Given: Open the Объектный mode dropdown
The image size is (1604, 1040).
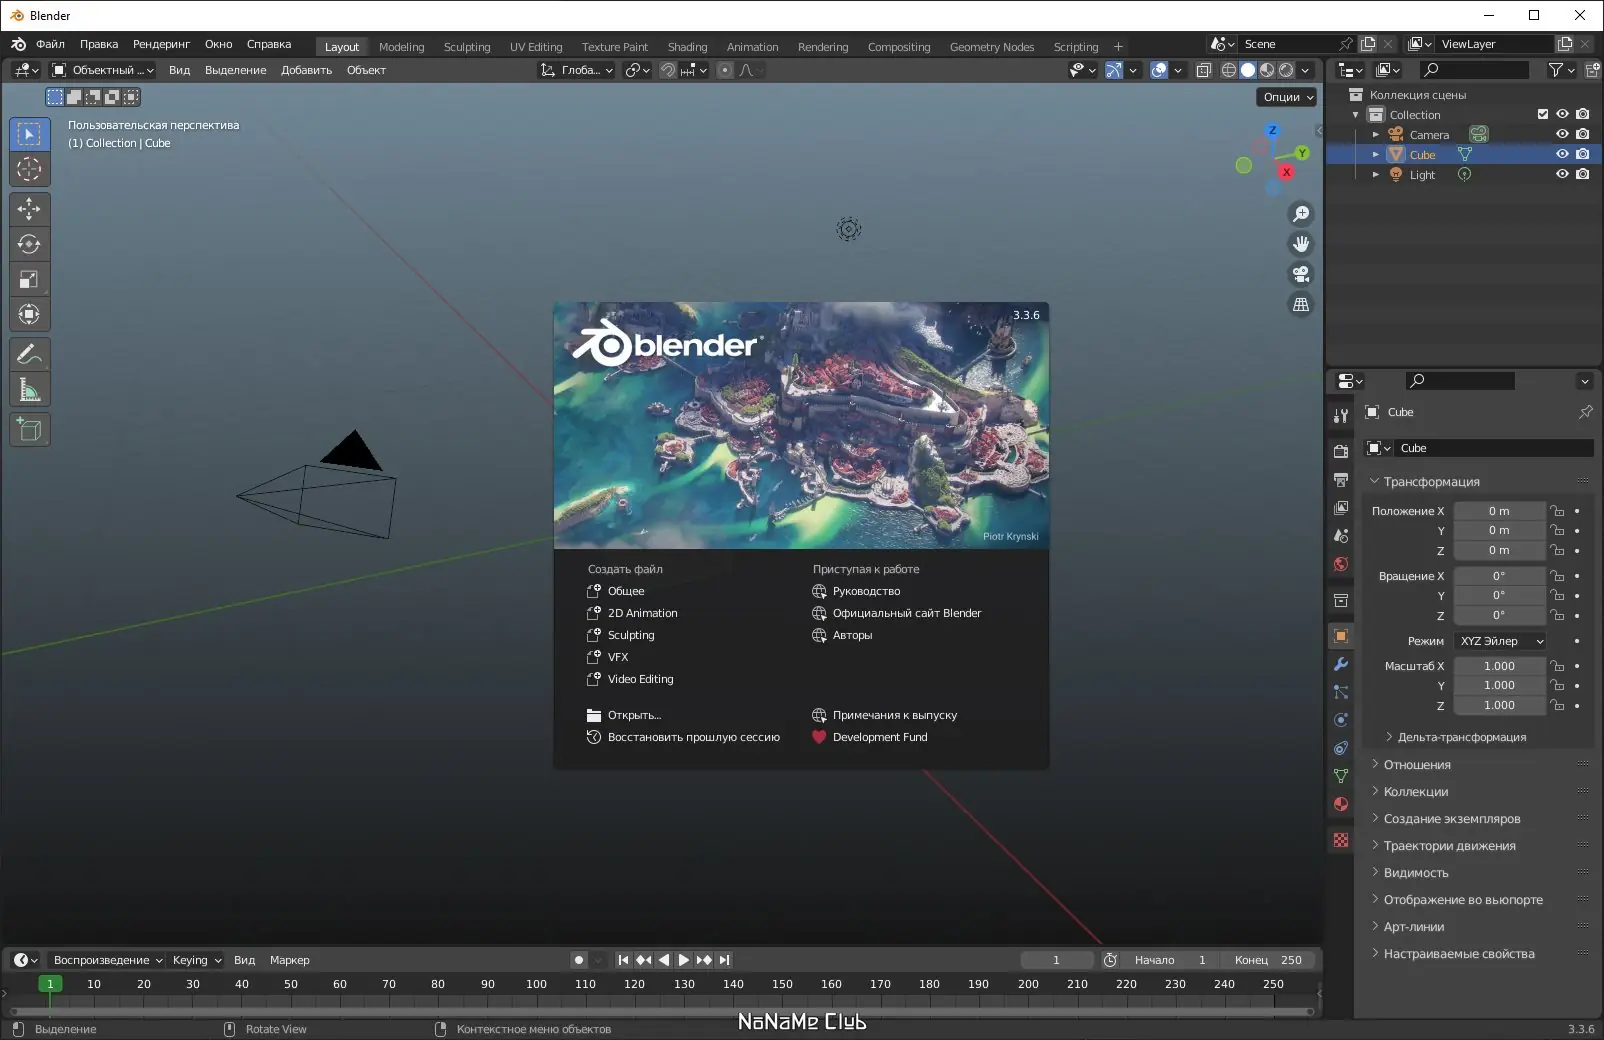Looking at the screenshot, I should 103,70.
